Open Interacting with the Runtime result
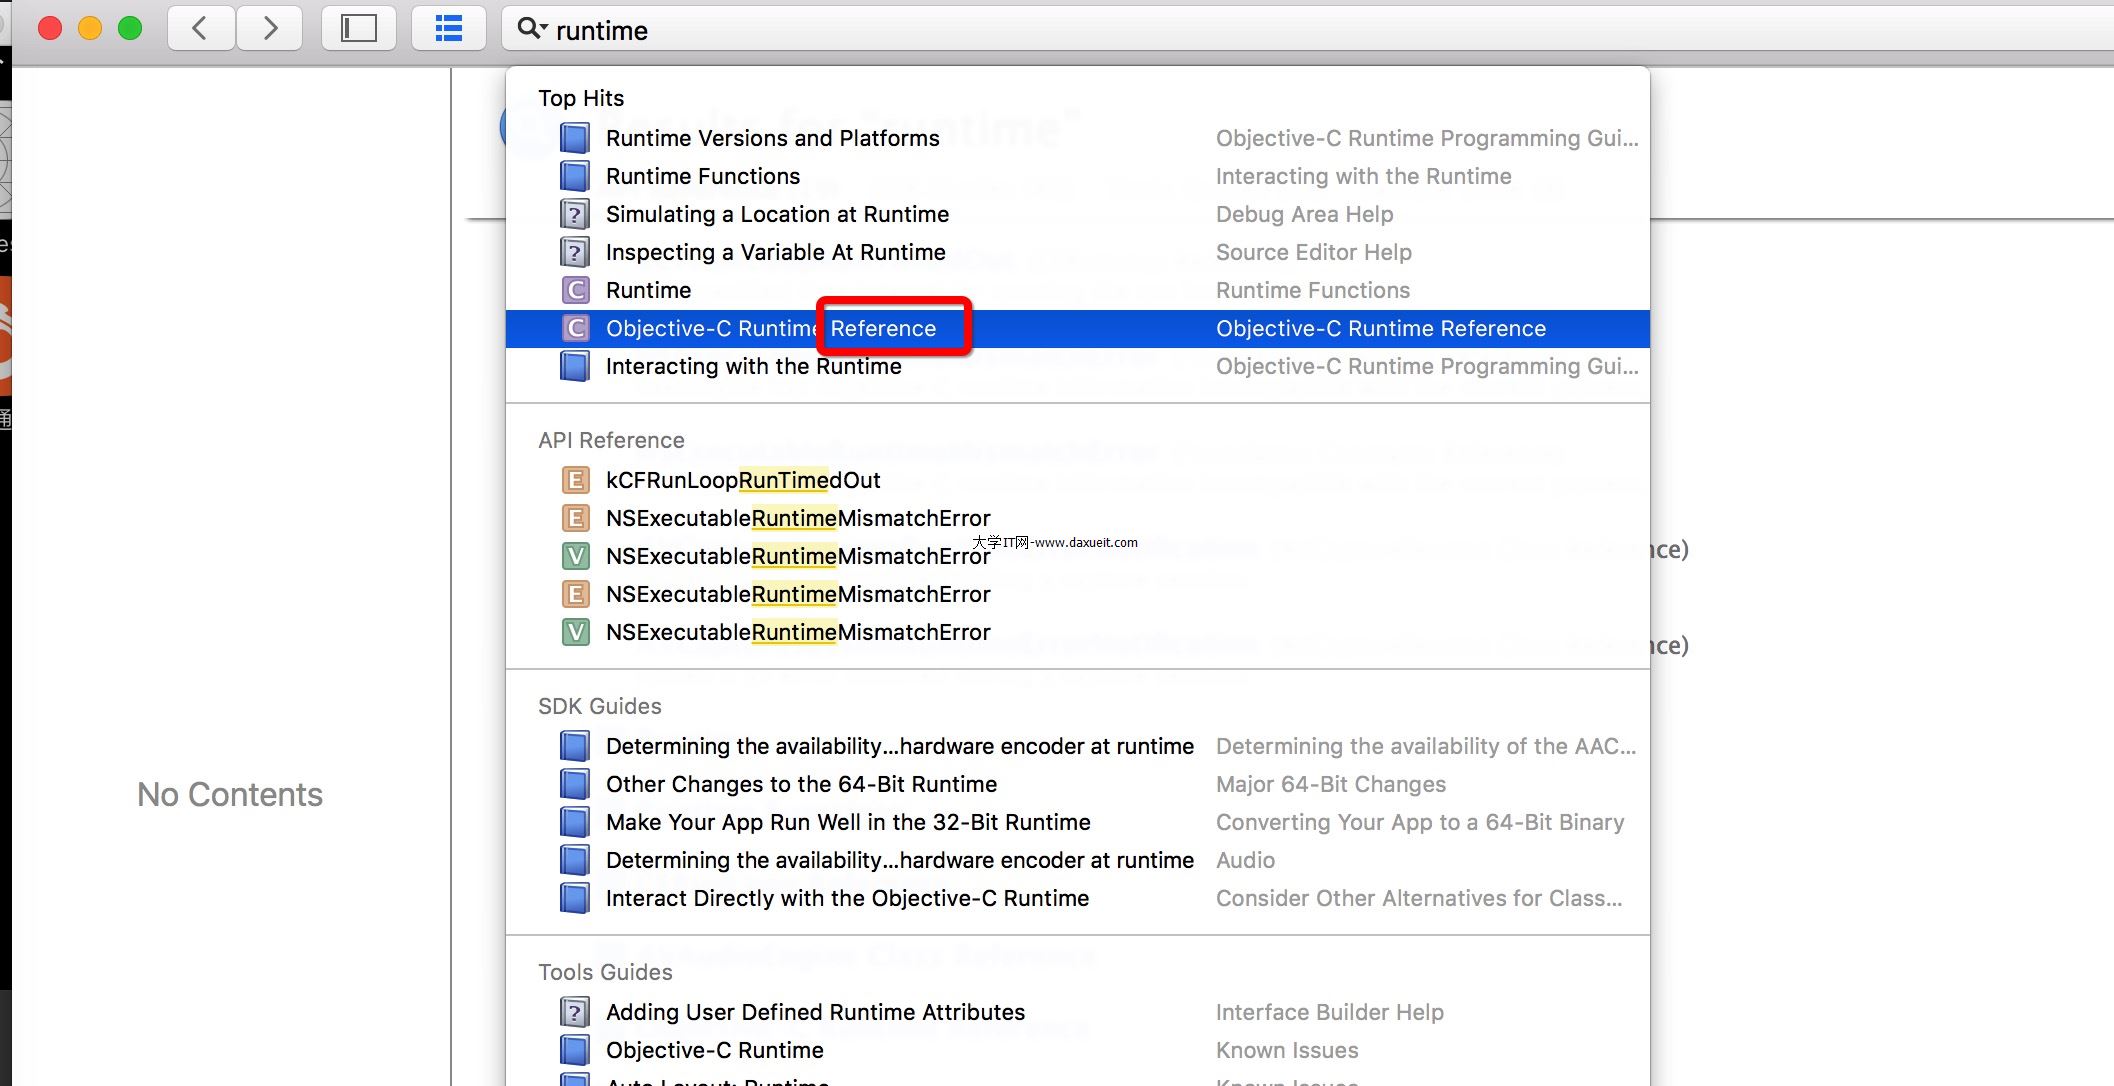2114x1086 pixels. 753,366
